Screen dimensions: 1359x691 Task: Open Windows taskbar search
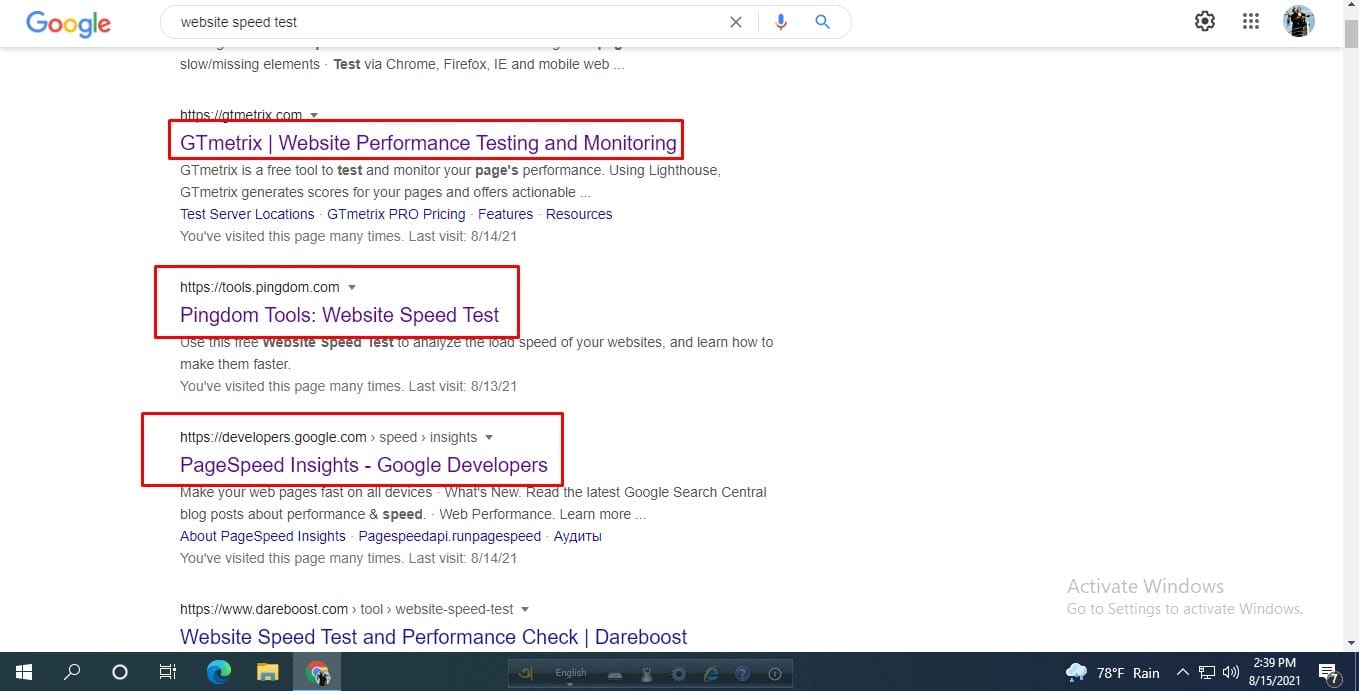tap(71, 672)
